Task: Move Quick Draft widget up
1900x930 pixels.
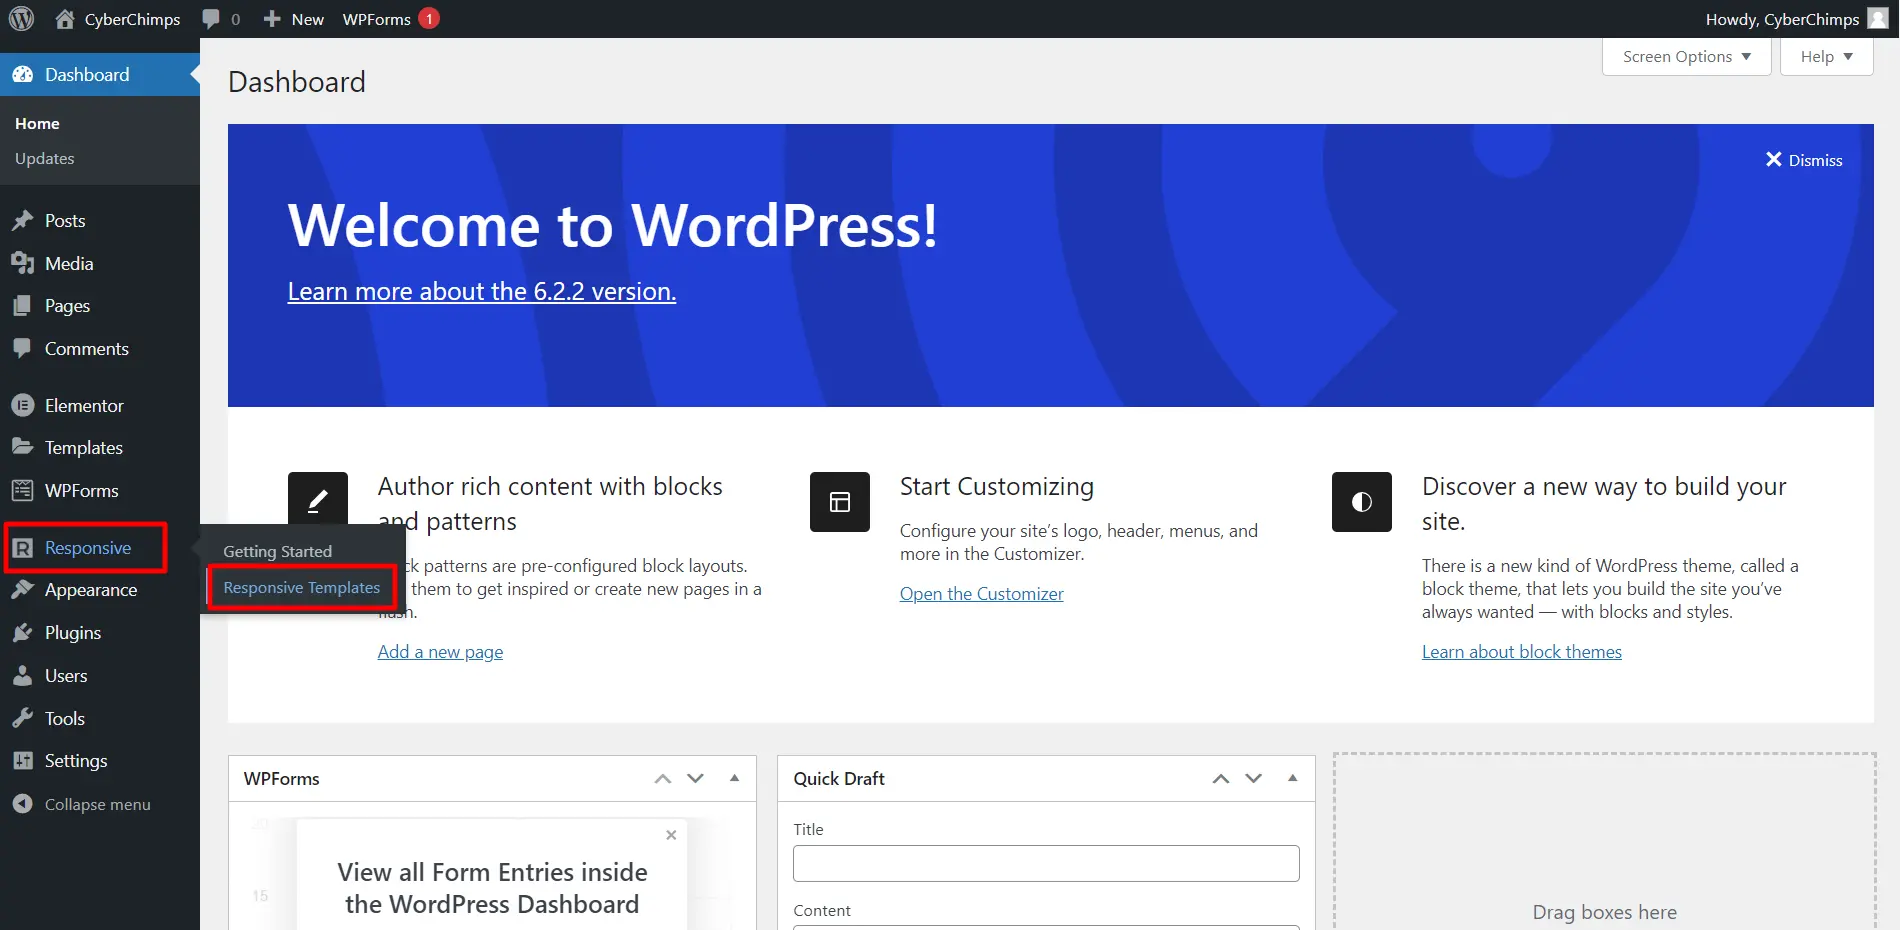Action: [x=1221, y=778]
